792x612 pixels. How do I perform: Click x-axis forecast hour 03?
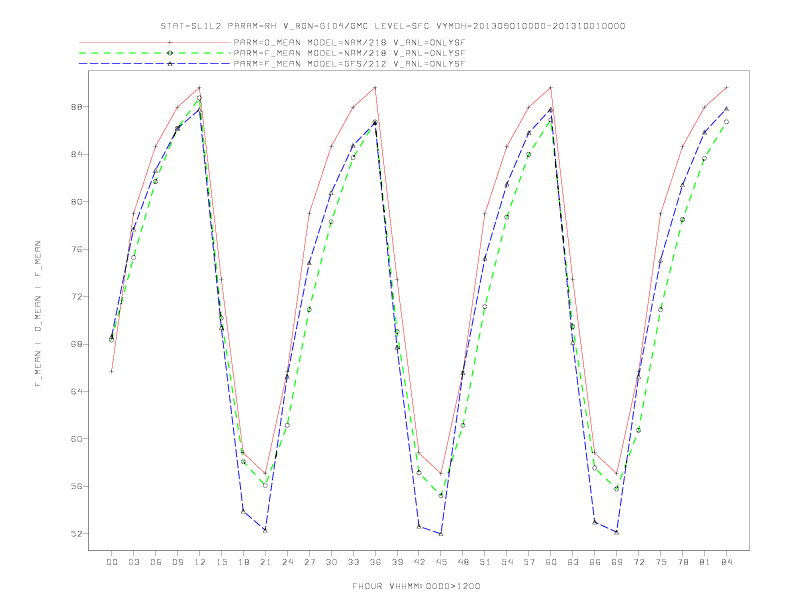(133, 562)
